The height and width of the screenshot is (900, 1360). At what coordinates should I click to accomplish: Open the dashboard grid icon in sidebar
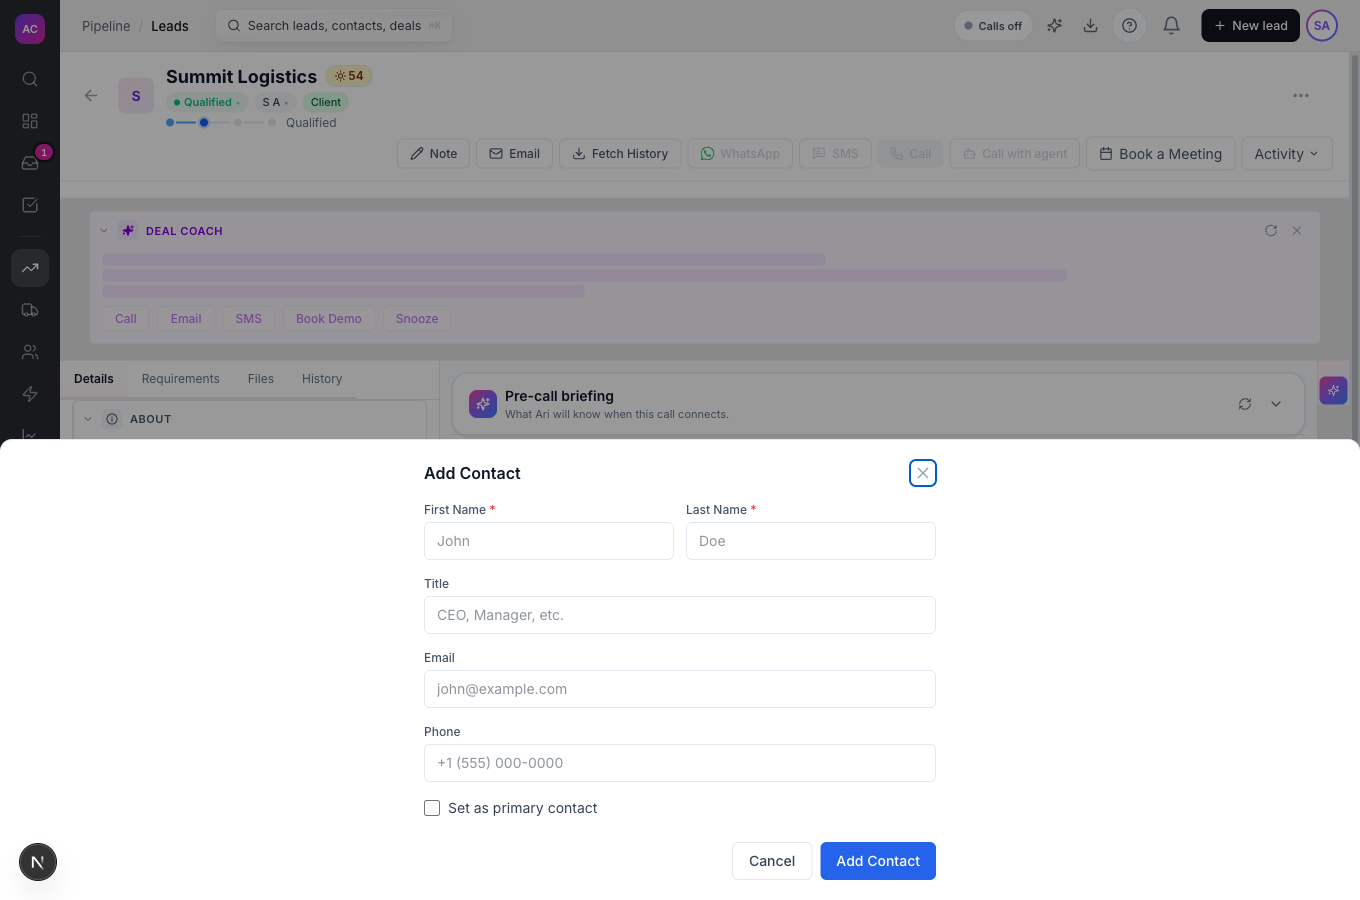pos(30,121)
